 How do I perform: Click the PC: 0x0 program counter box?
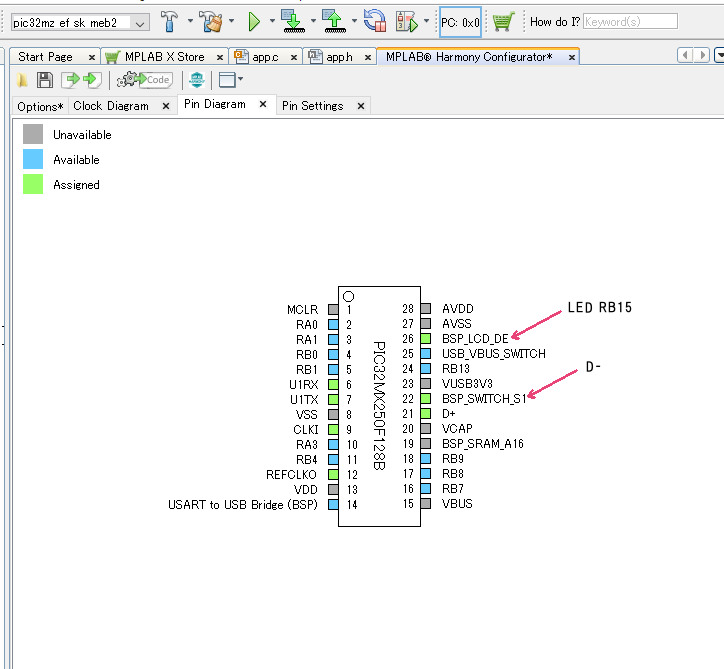click(x=460, y=22)
